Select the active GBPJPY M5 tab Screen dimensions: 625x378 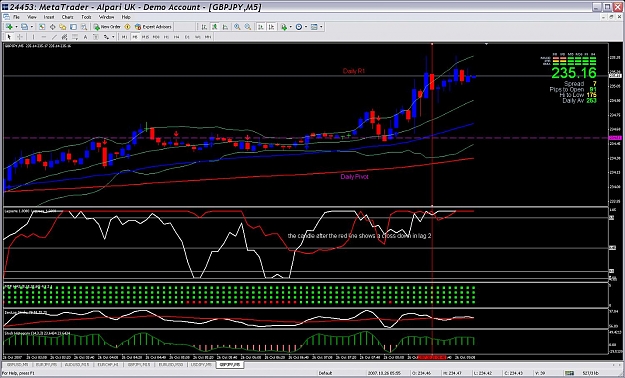click(x=230, y=364)
